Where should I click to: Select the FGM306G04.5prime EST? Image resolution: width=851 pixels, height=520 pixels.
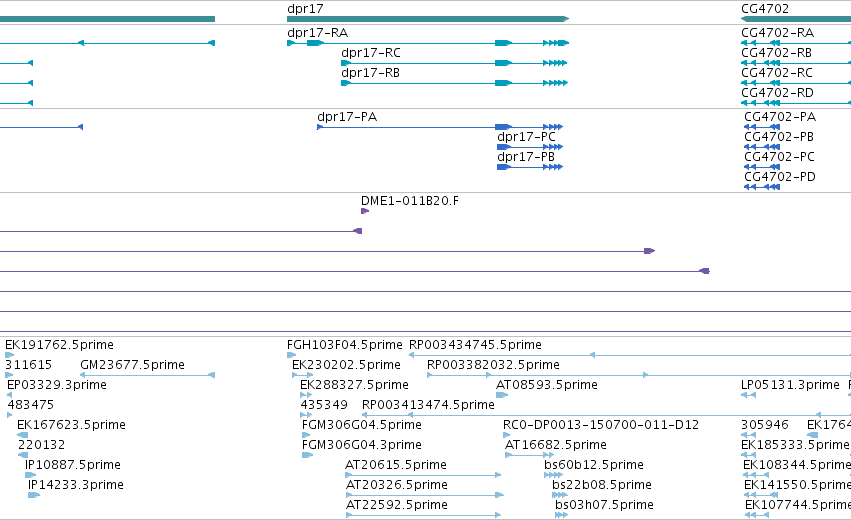[361, 425]
